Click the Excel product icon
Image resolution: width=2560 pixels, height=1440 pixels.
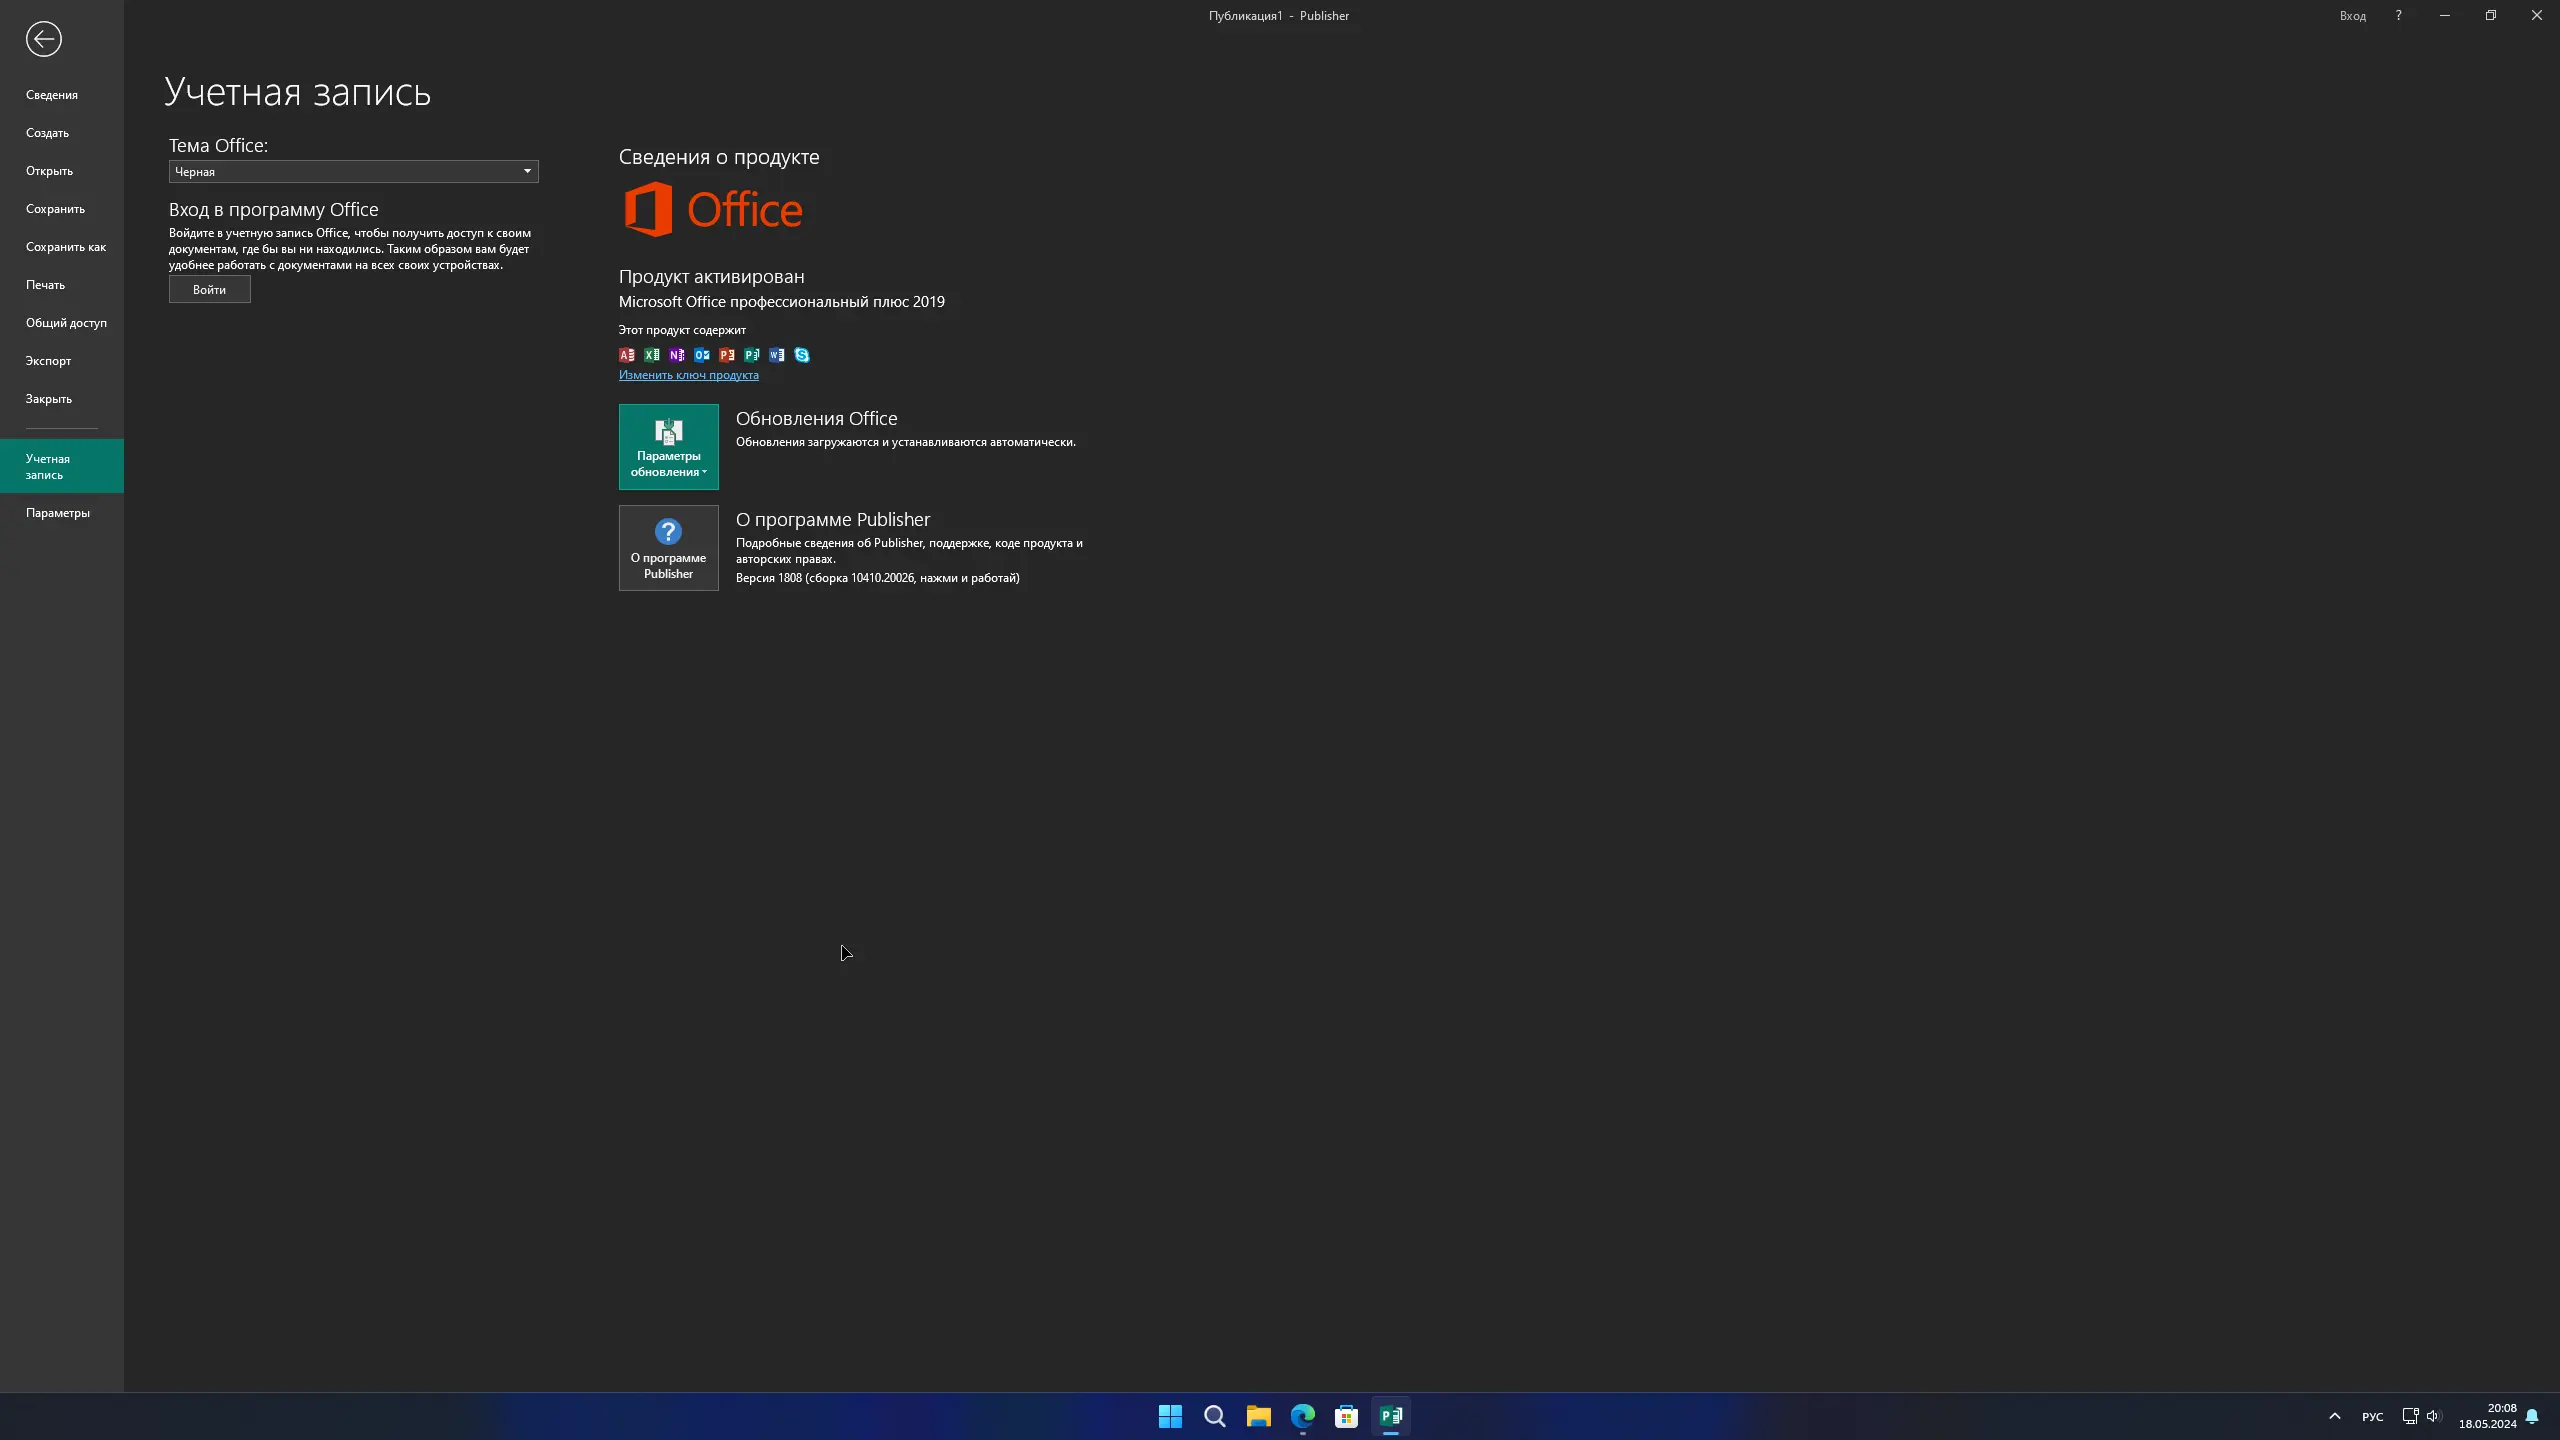(652, 355)
